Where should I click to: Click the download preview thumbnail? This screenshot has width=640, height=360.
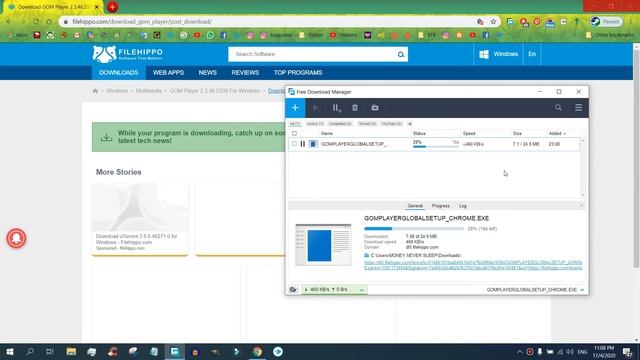[323, 244]
